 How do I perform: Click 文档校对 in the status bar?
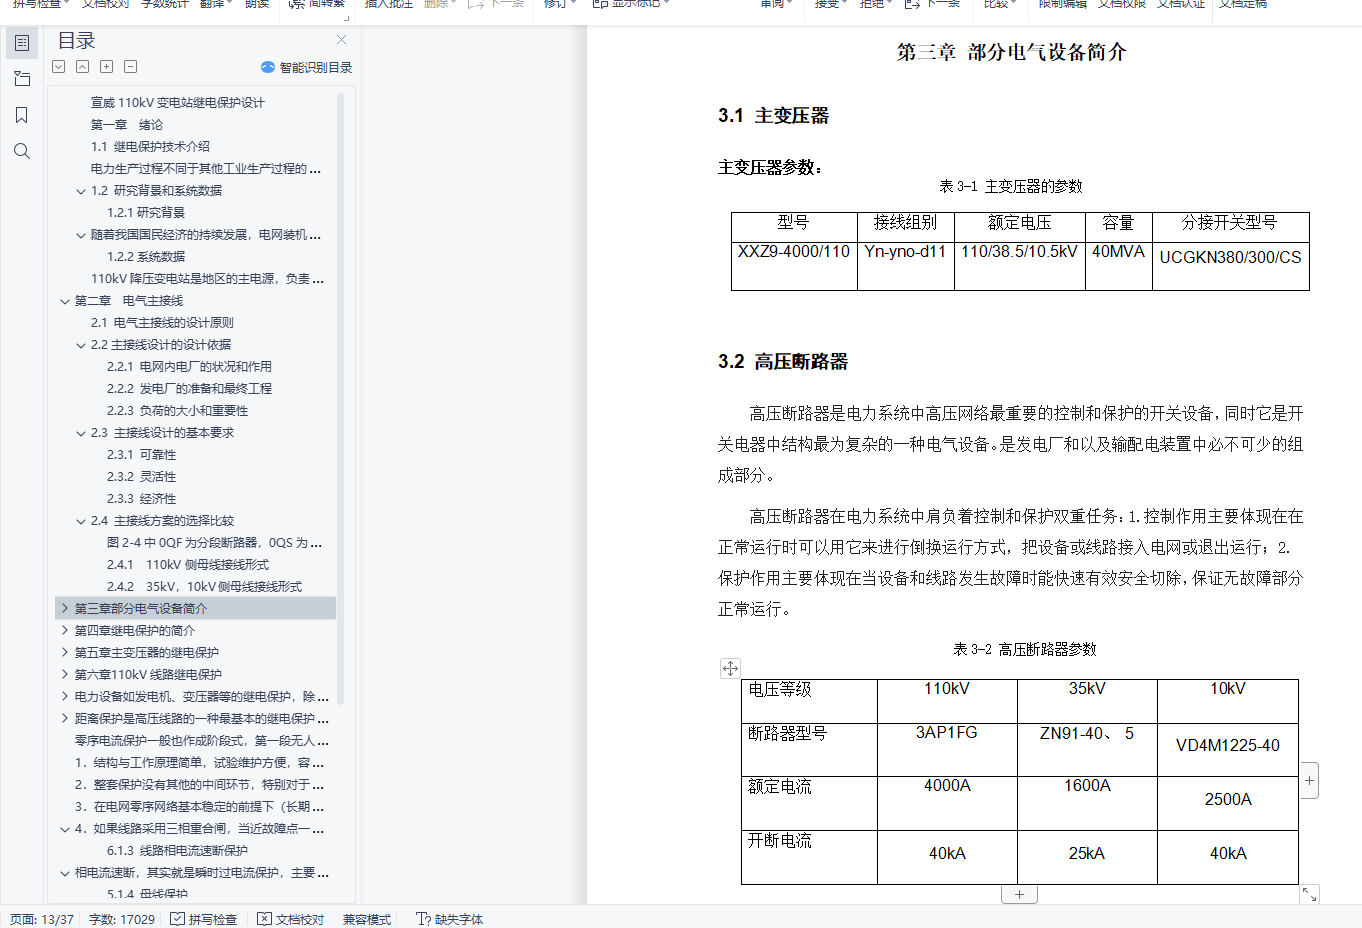click(291, 919)
